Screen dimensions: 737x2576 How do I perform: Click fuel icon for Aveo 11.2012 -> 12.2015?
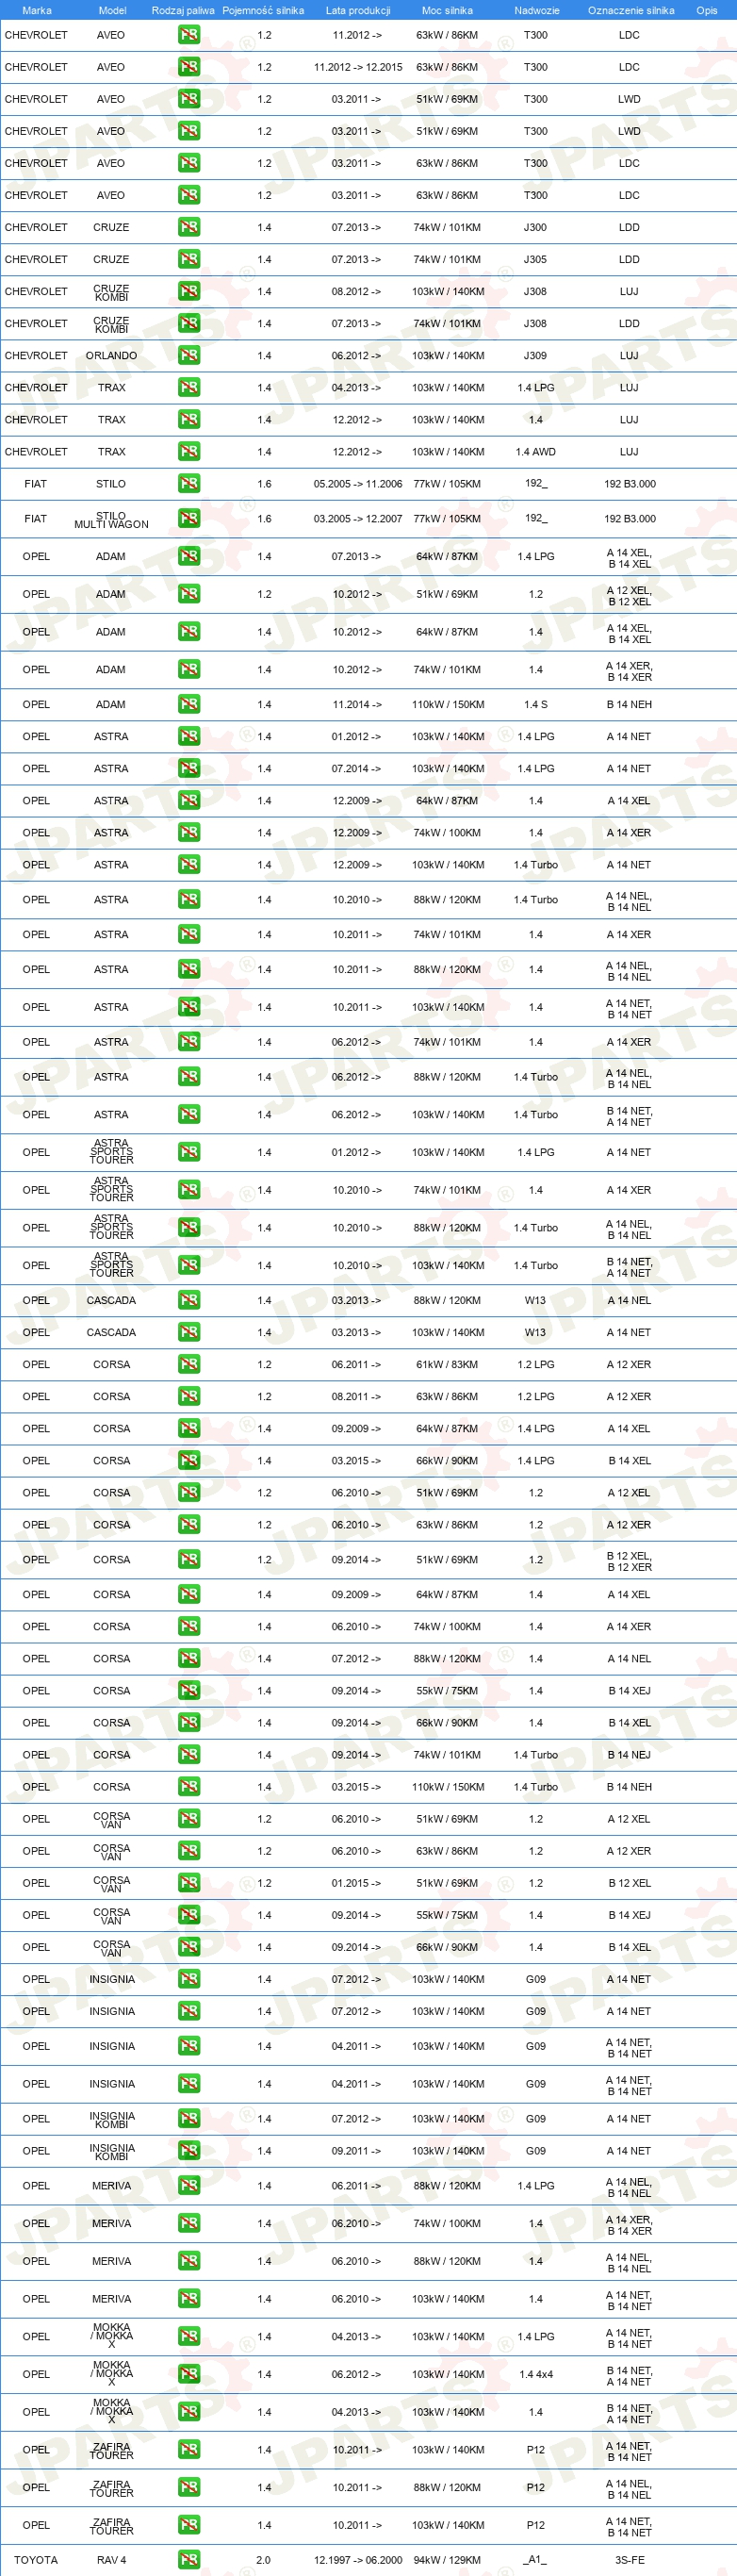(189, 67)
